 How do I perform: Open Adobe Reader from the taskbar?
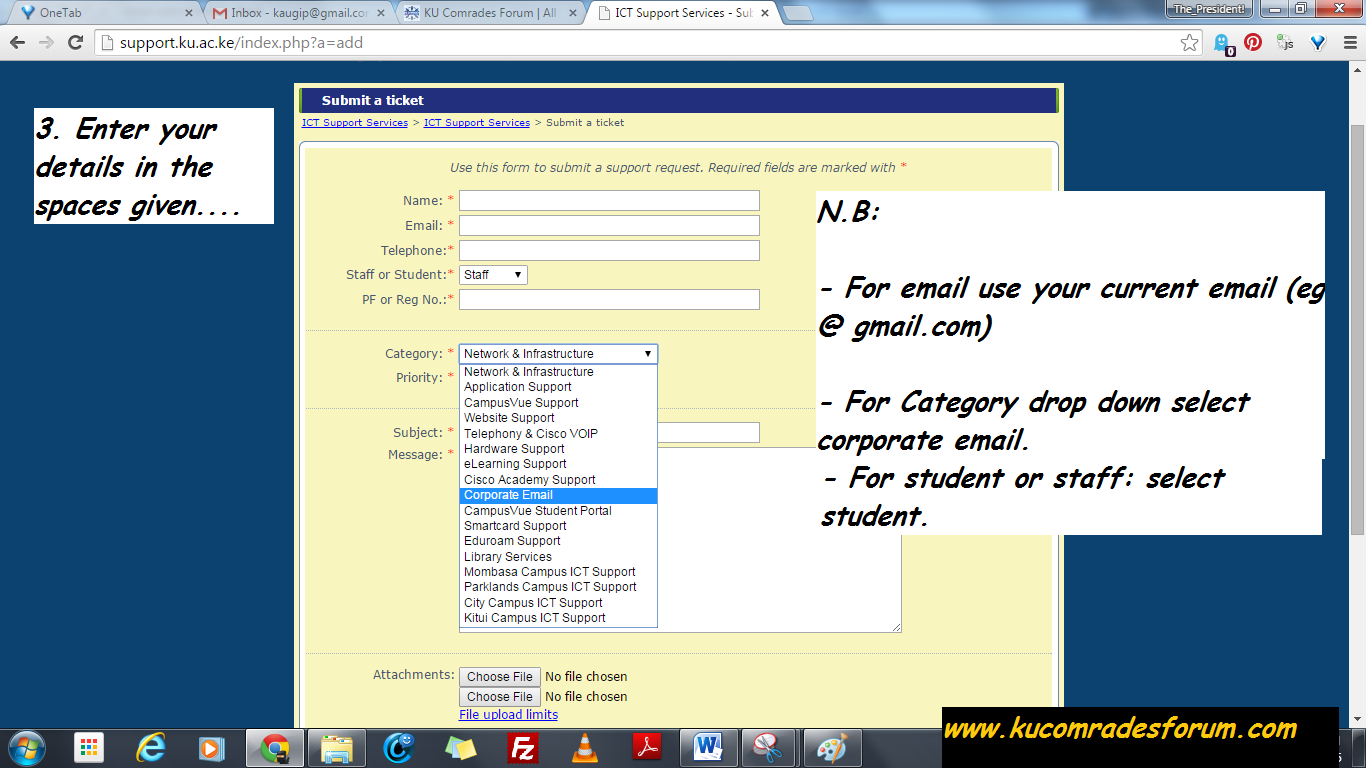[x=647, y=748]
